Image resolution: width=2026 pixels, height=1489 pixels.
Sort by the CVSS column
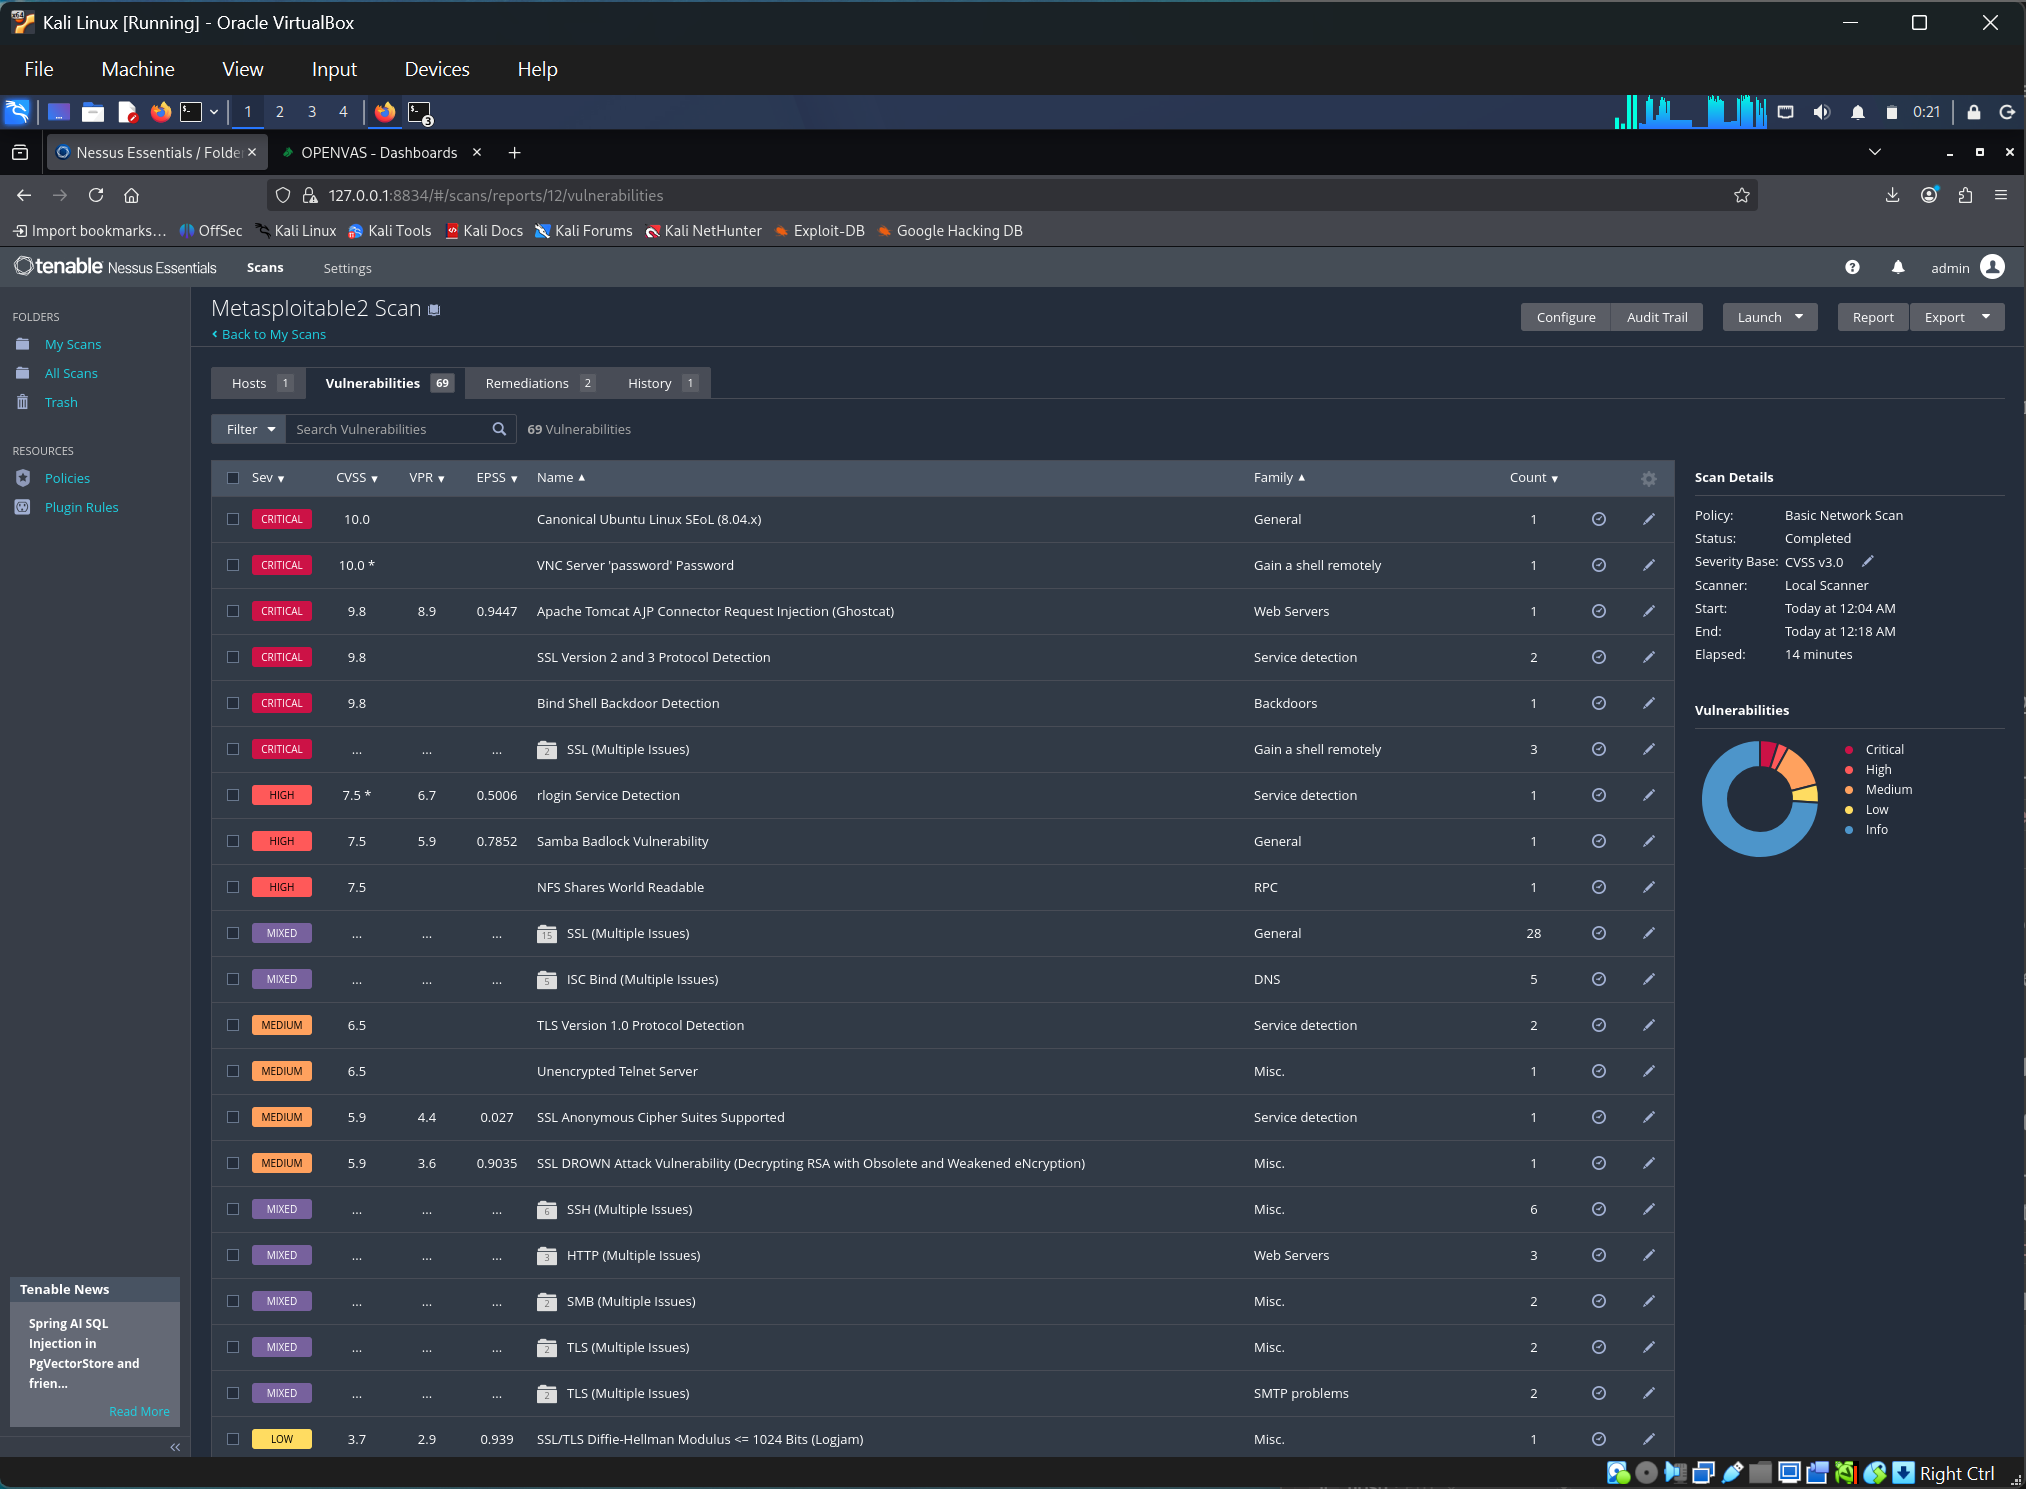click(x=357, y=478)
